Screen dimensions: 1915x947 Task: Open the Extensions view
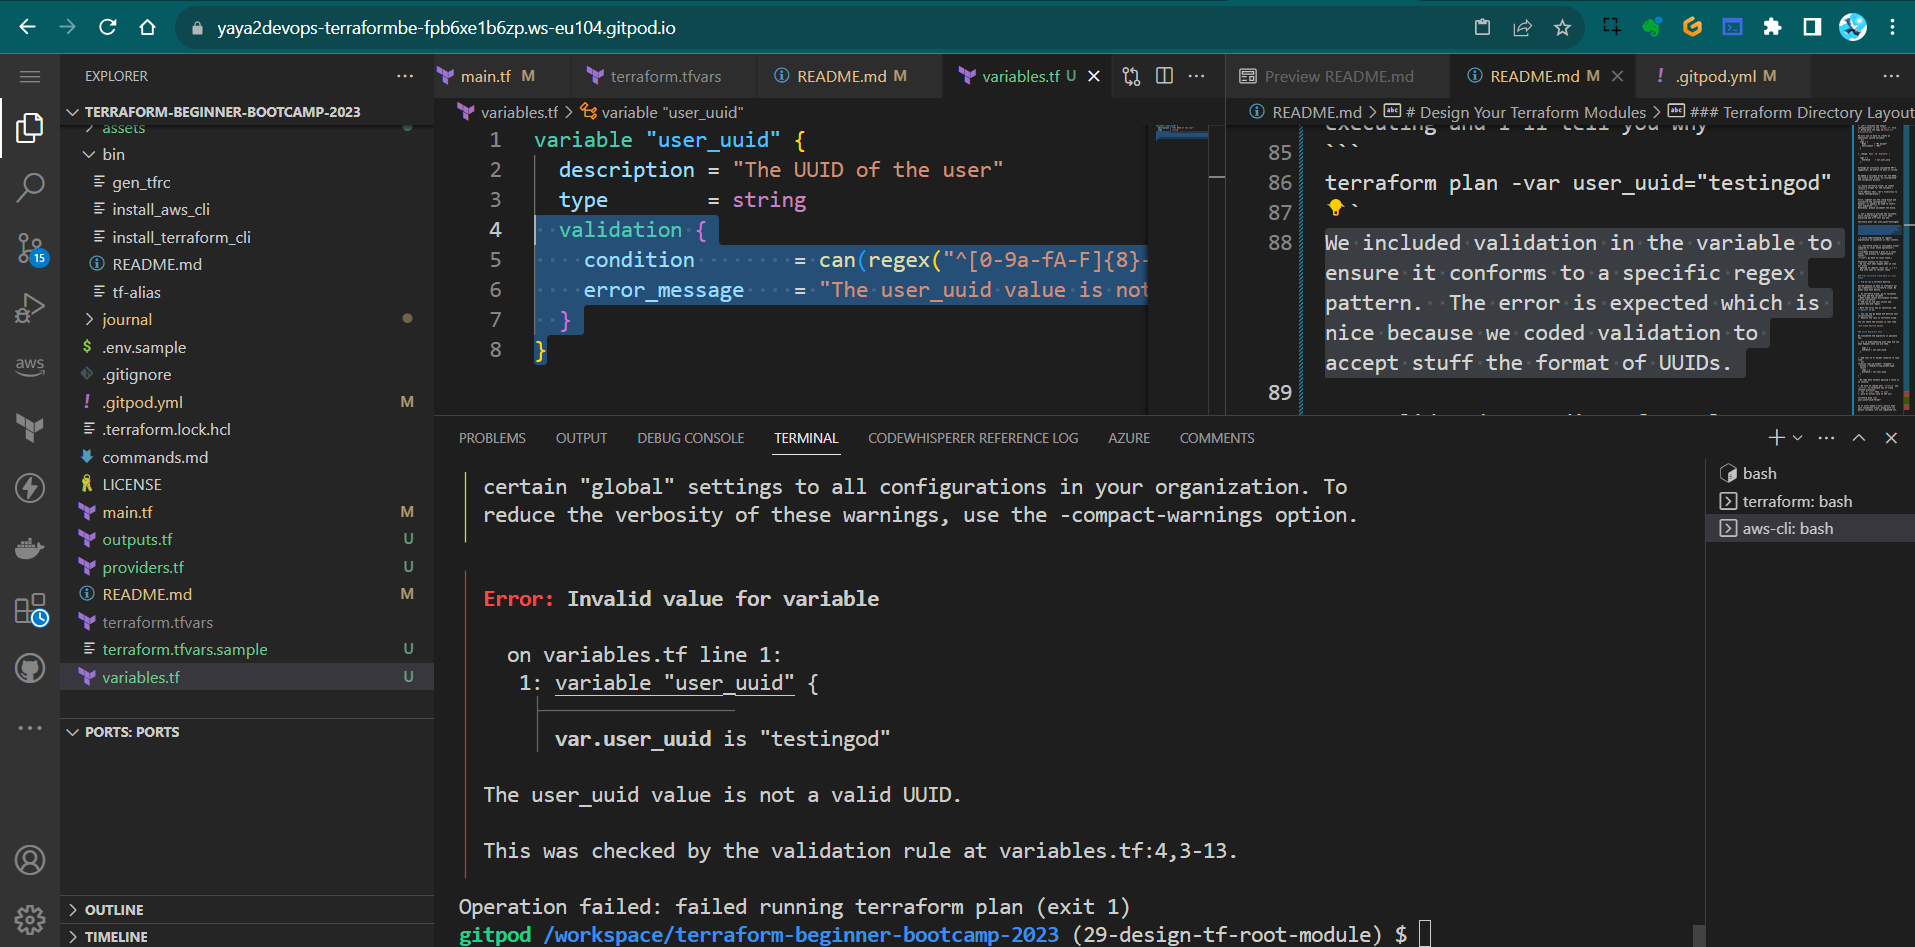coord(30,608)
